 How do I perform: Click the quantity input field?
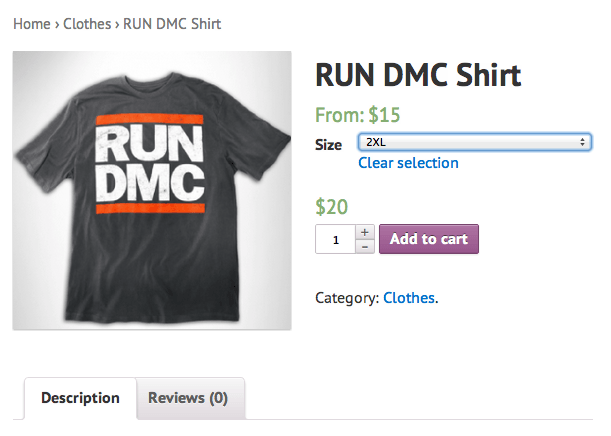(x=336, y=240)
